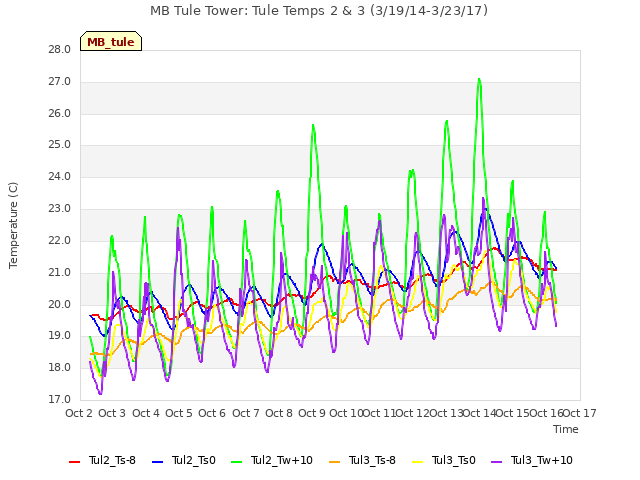Click the Temperature (C) axis label
The image size is (640, 480).
pos(13,225)
